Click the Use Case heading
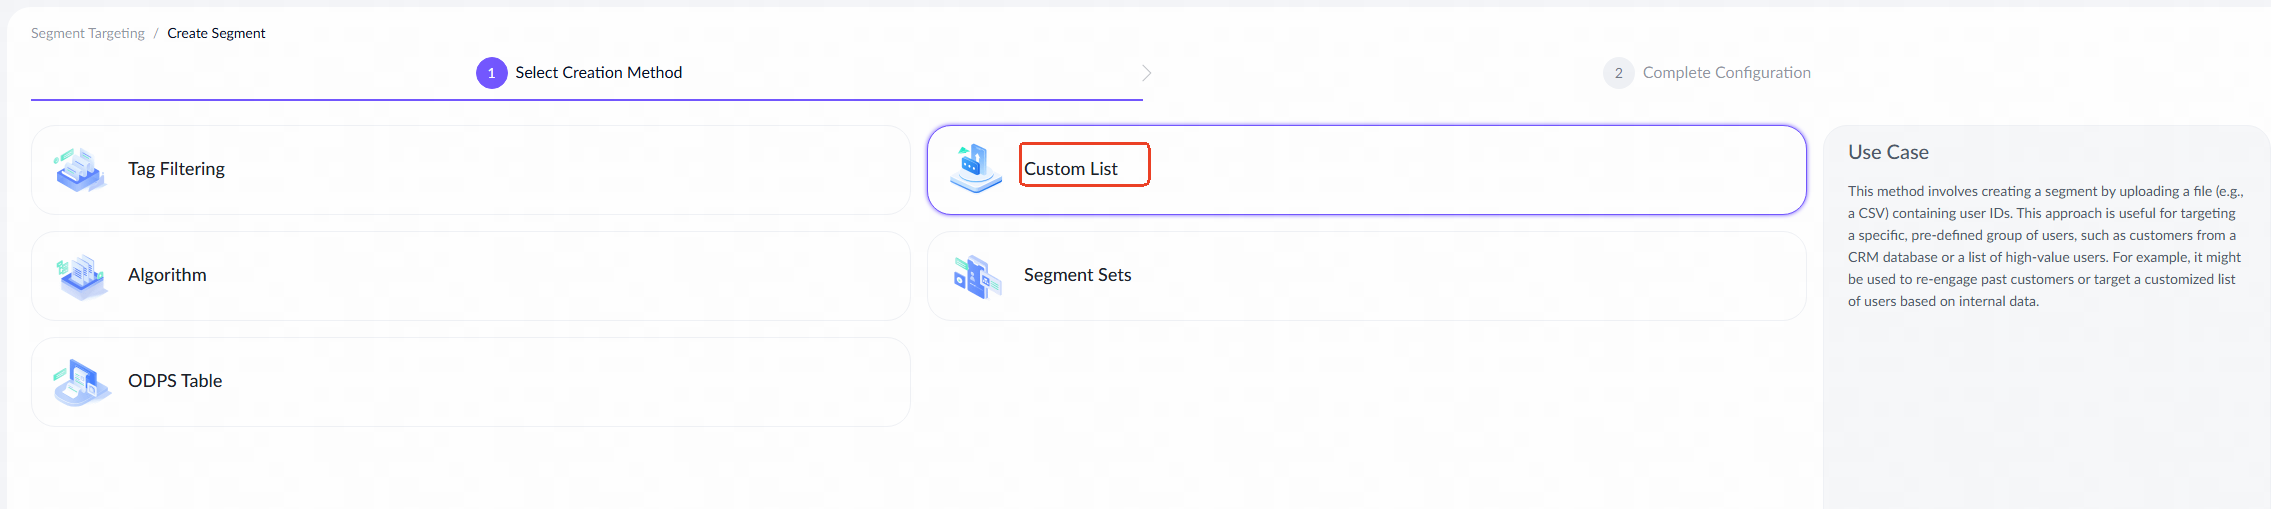 [x=1888, y=152]
